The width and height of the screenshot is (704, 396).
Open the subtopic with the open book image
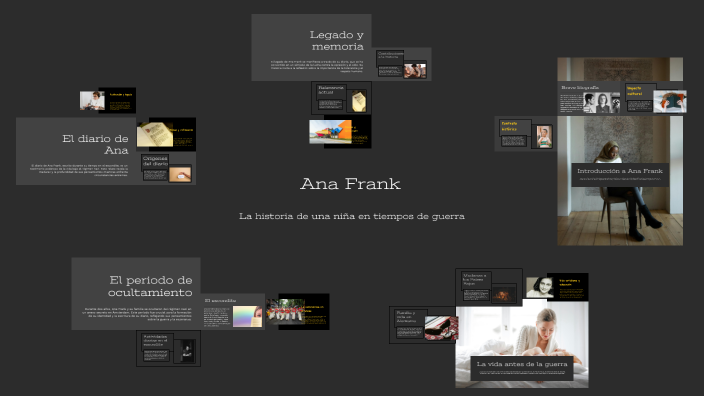166,134
